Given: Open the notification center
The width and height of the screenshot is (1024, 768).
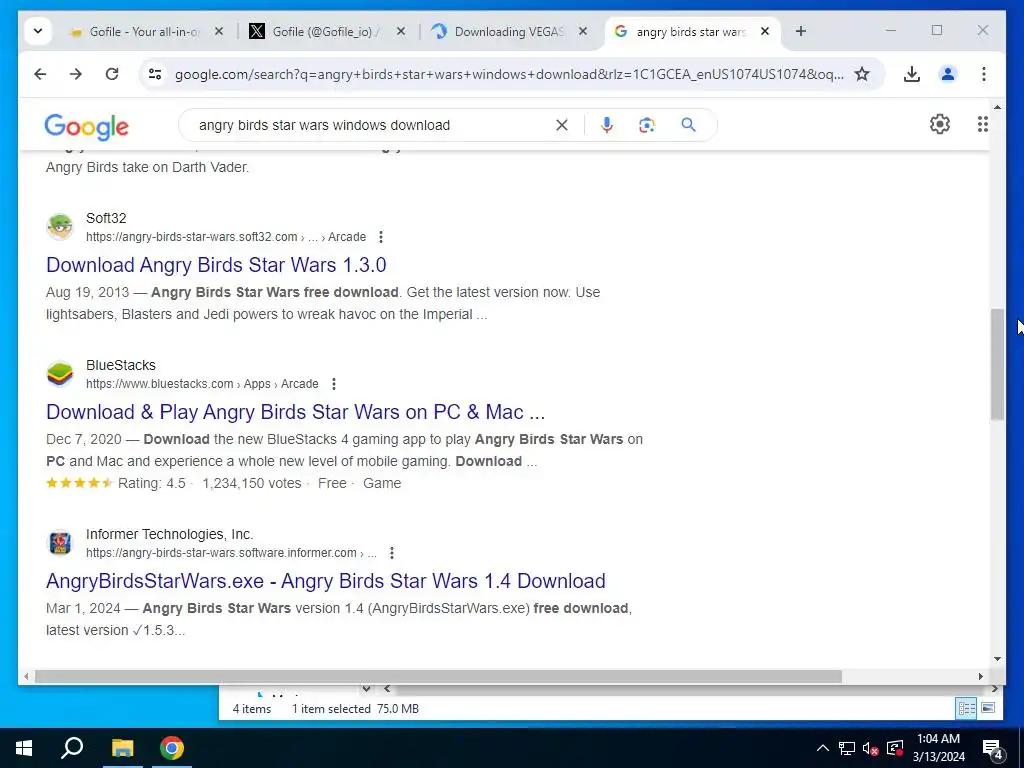Looking at the screenshot, I should (x=993, y=748).
